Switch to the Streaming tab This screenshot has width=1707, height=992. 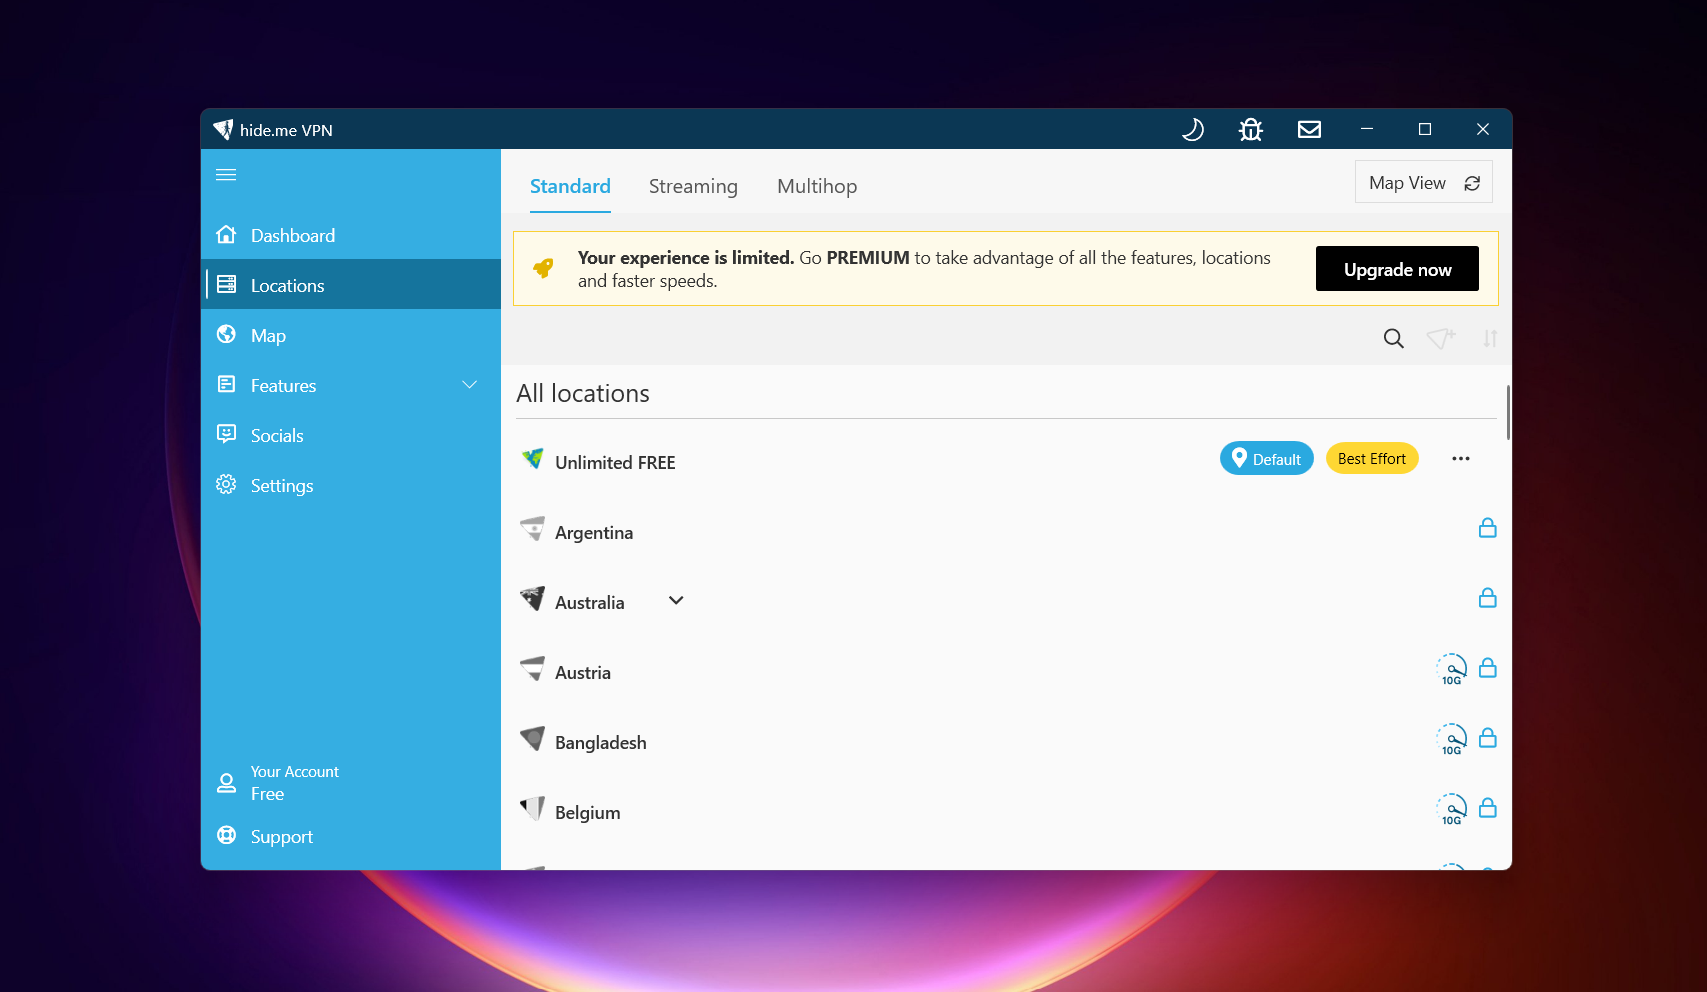(x=693, y=186)
